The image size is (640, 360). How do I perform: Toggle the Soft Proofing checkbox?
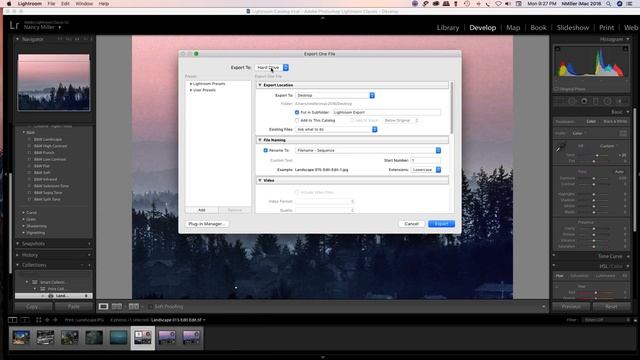[151, 307]
